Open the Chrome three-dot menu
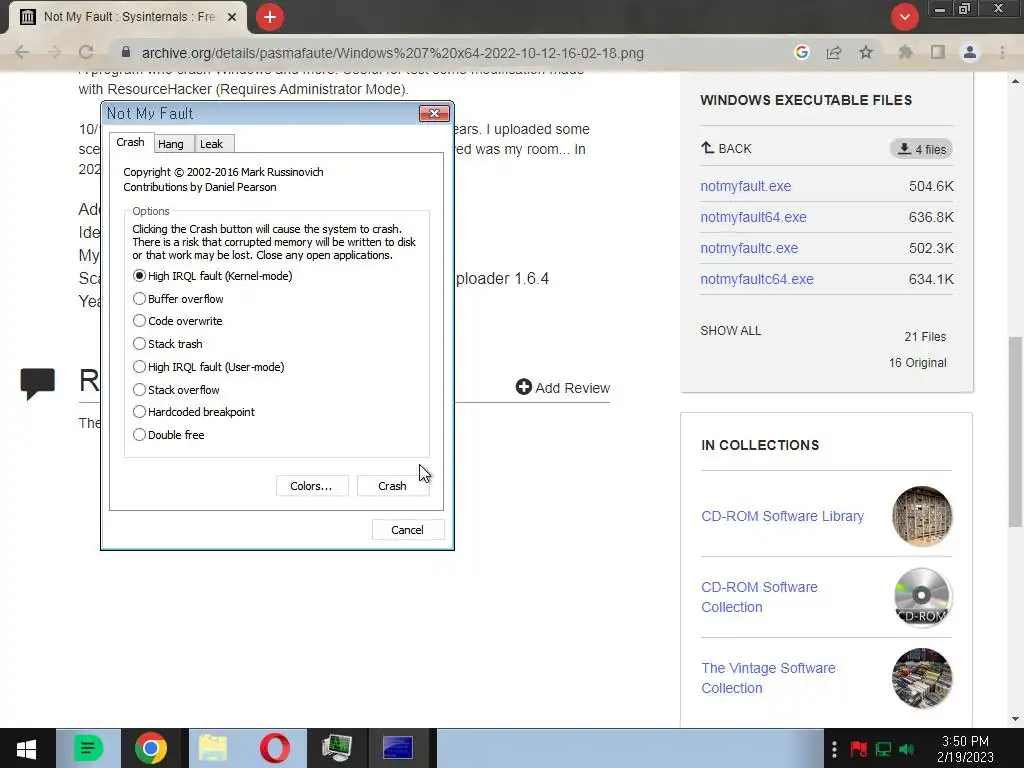 pos(1002,52)
